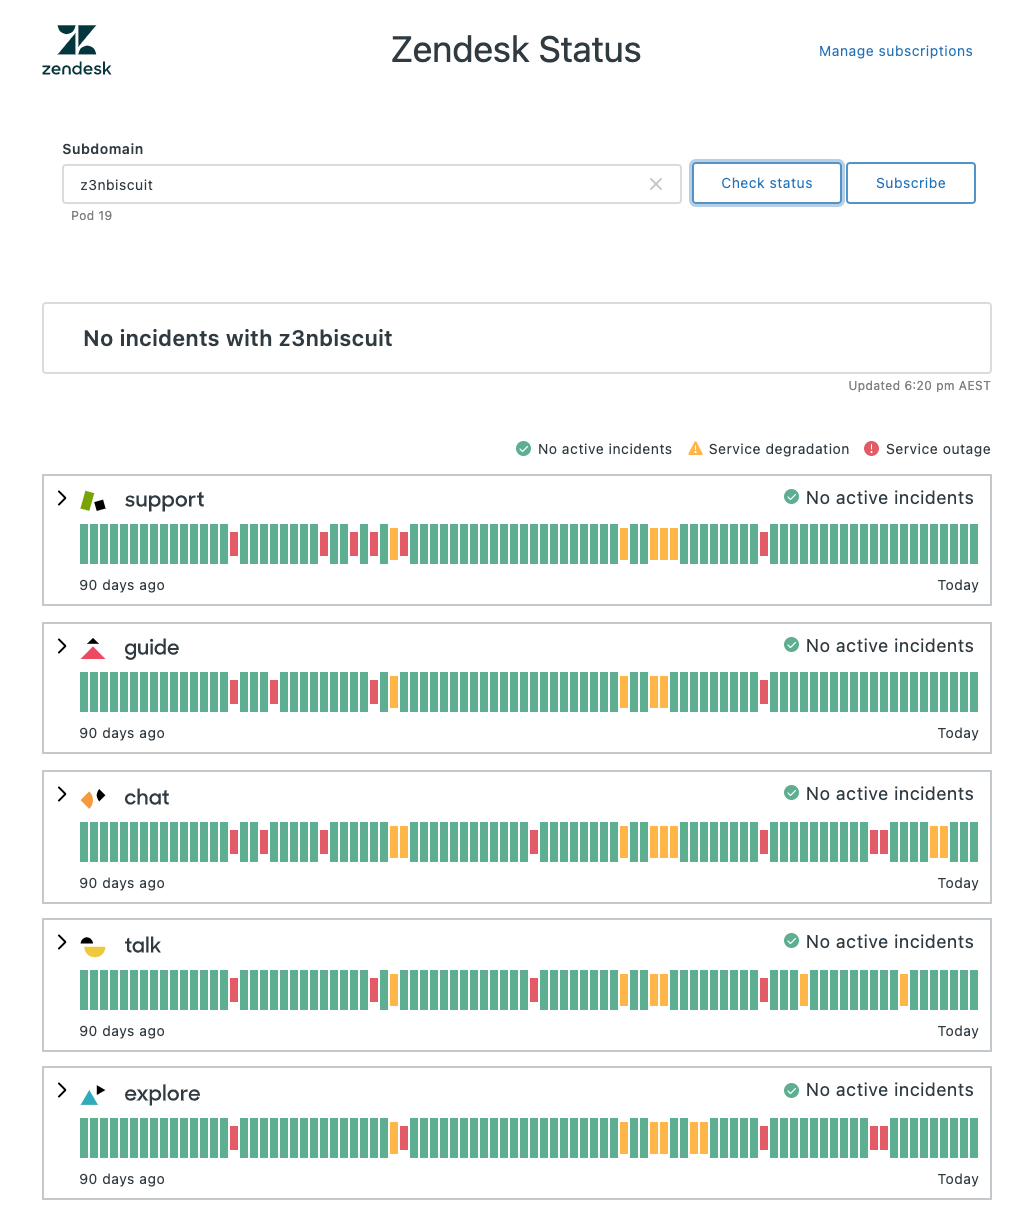Click '90 days ago' under chat timeline
1034x1212 pixels.
tap(122, 883)
